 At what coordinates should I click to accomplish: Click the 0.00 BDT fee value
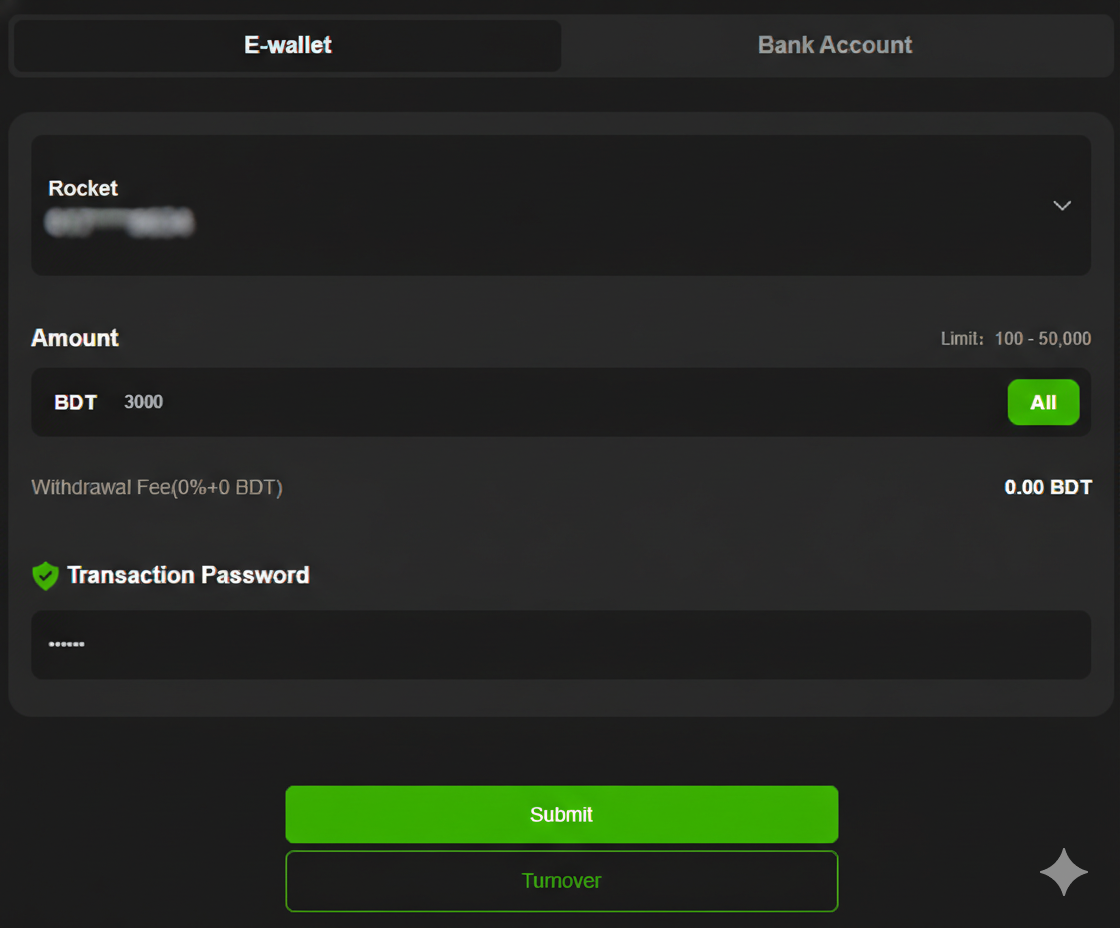1048,487
